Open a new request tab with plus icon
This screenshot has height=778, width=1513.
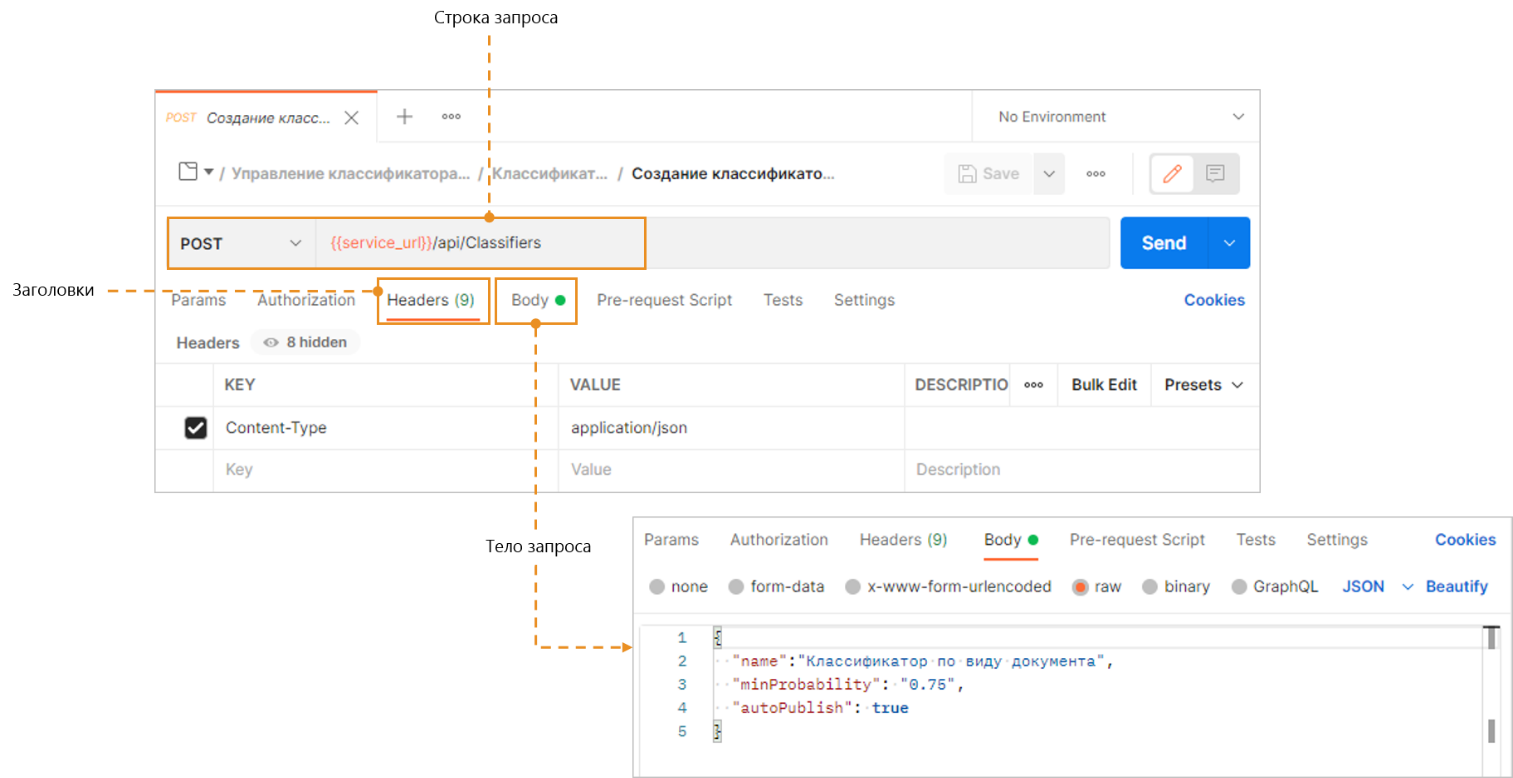(x=404, y=117)
